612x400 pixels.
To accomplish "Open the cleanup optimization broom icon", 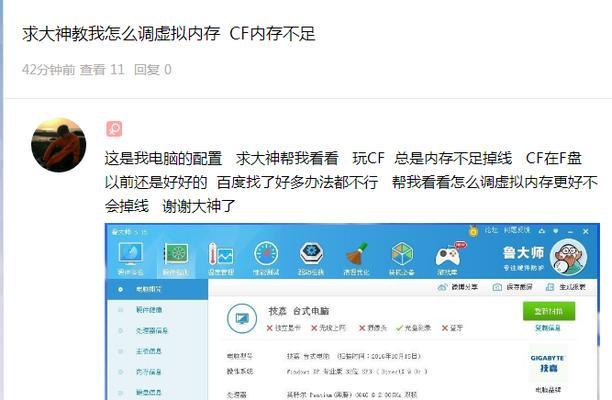I will pyautogui.click(x=356, y=254).
